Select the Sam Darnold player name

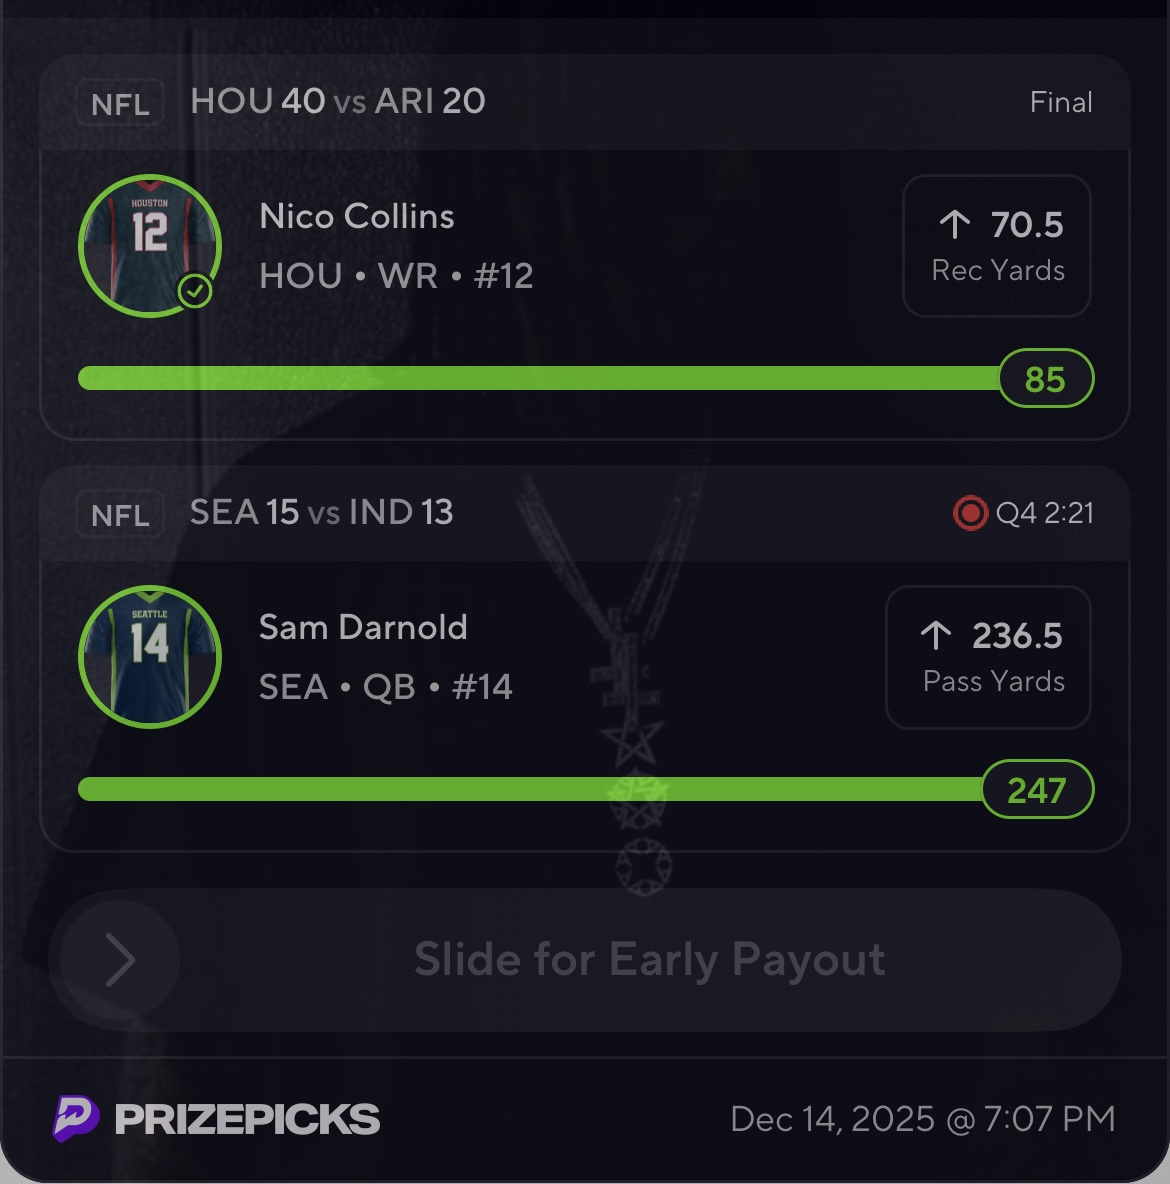click(x=363, y=627)
